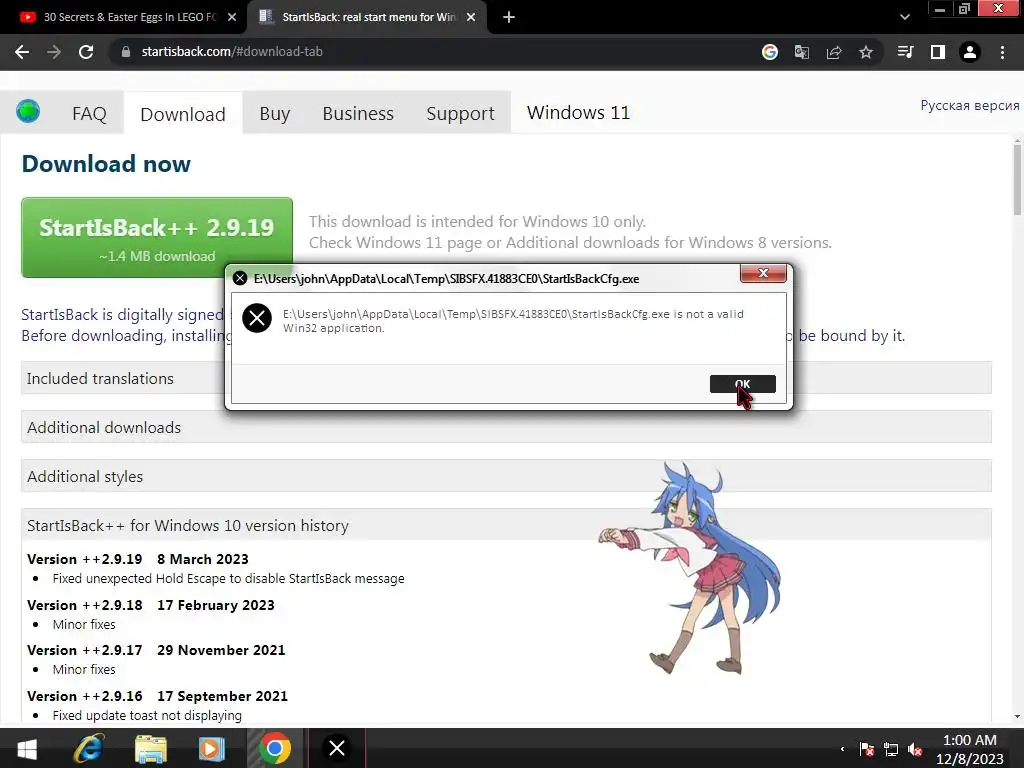This screenshot has width=1024, height=768.
Task: Click the error dialog taskbar icon
Action: [x=337, y=748]
